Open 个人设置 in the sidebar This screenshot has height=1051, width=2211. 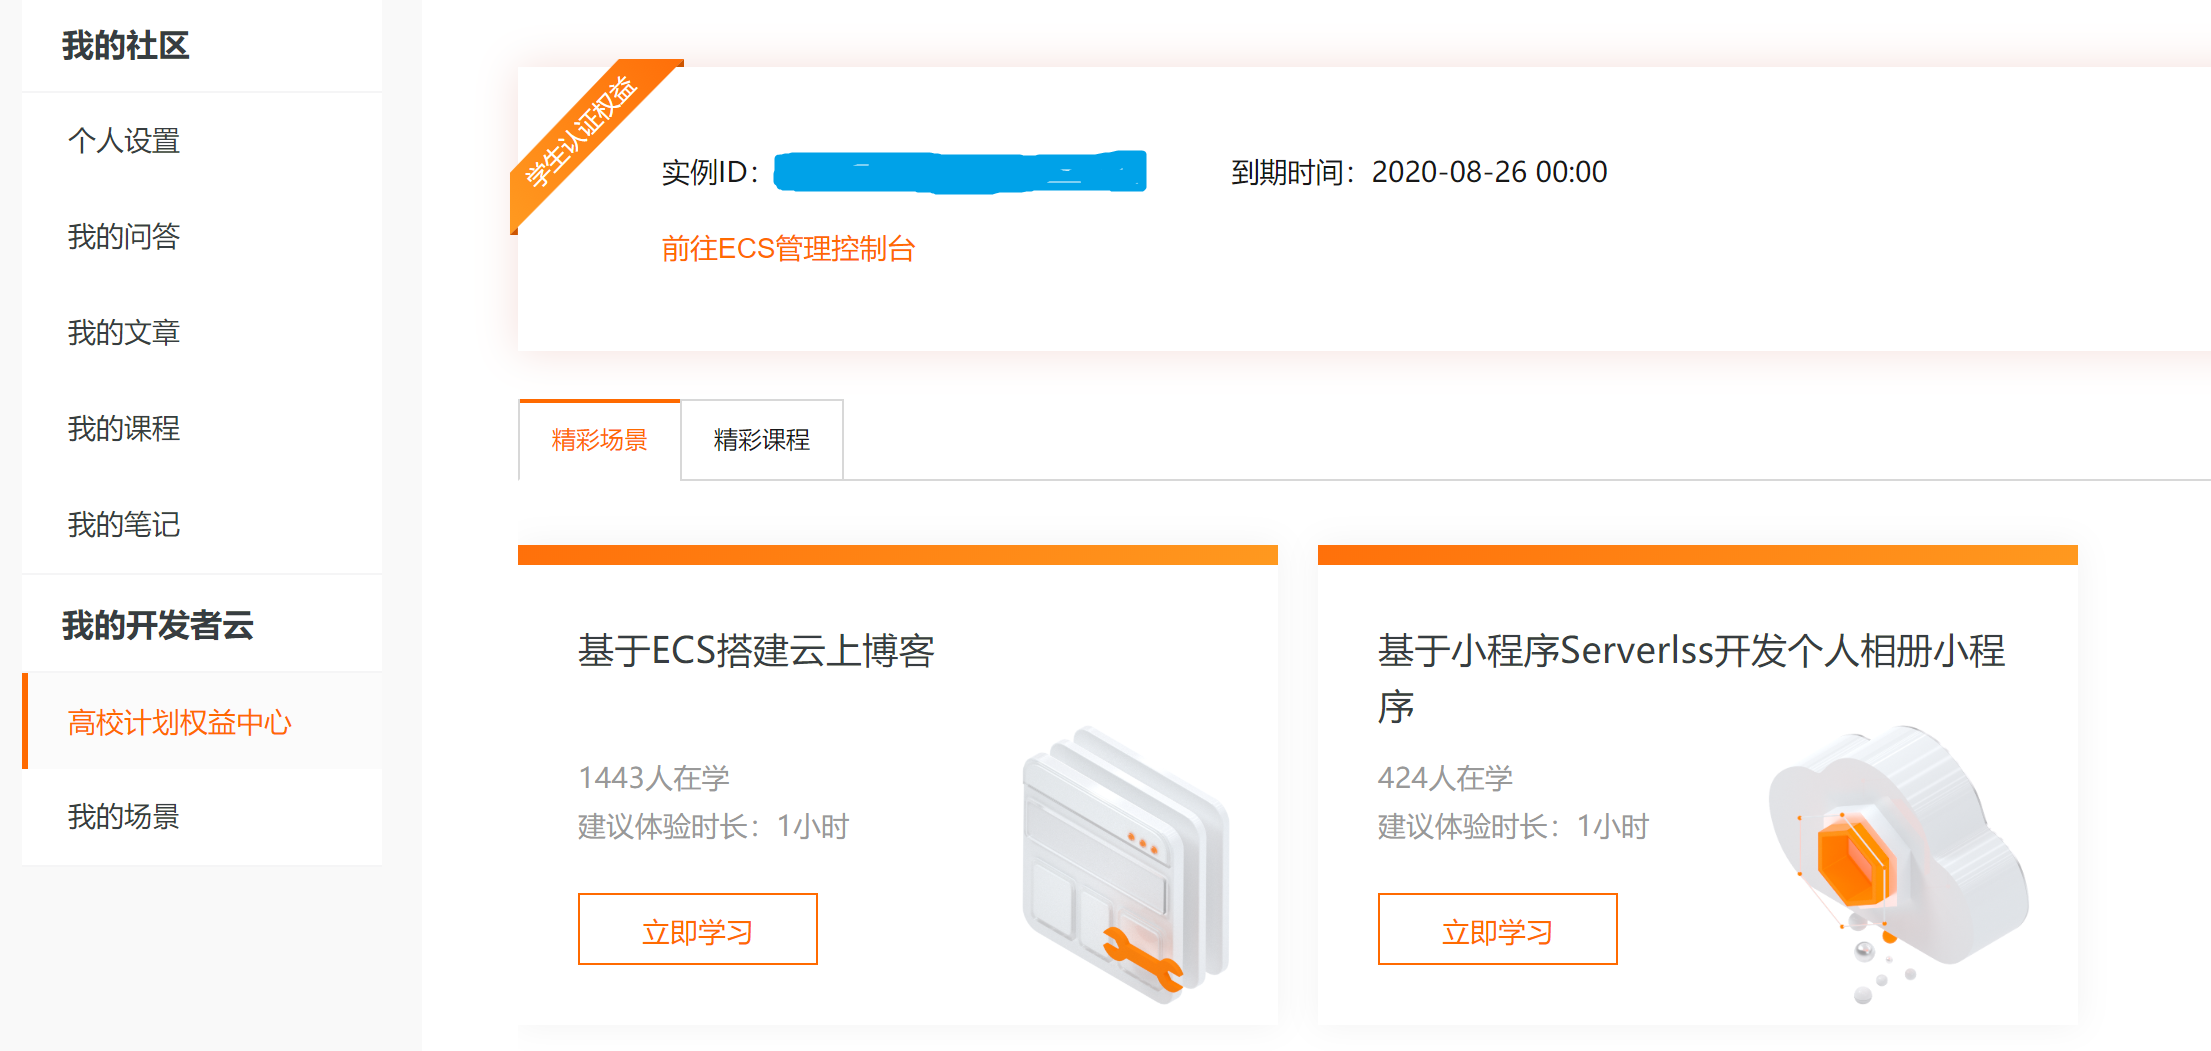click(x=123, y=142)
